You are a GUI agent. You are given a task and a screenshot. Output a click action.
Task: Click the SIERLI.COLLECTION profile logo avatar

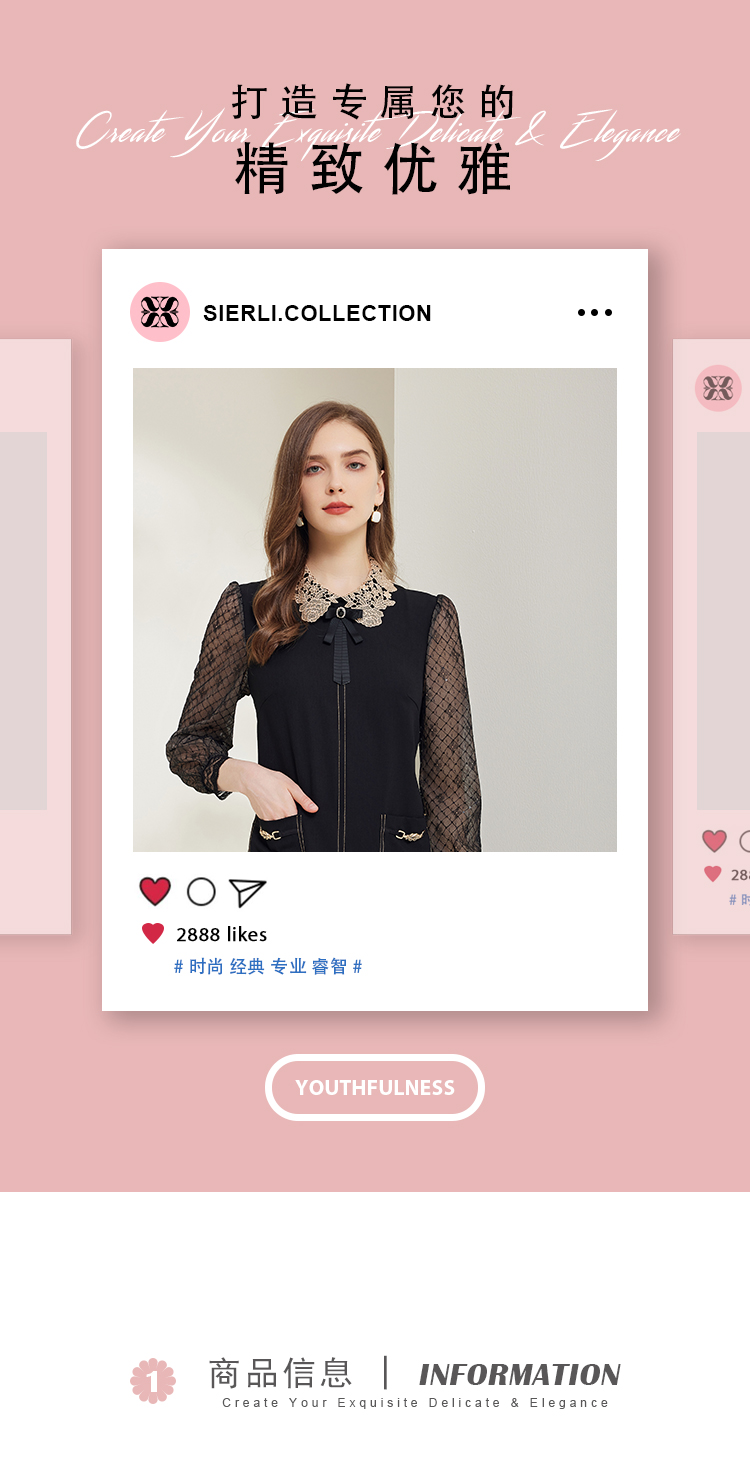[x=160, y=312]
